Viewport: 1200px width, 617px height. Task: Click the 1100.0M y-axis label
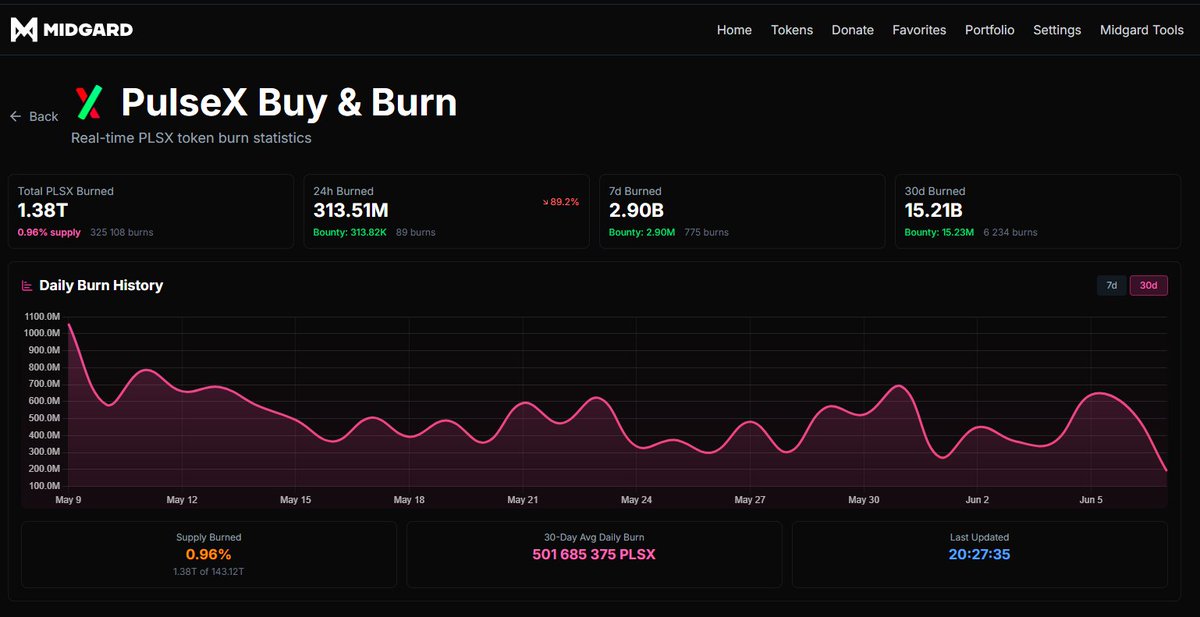pyautogui.click(x=41, y=317)
